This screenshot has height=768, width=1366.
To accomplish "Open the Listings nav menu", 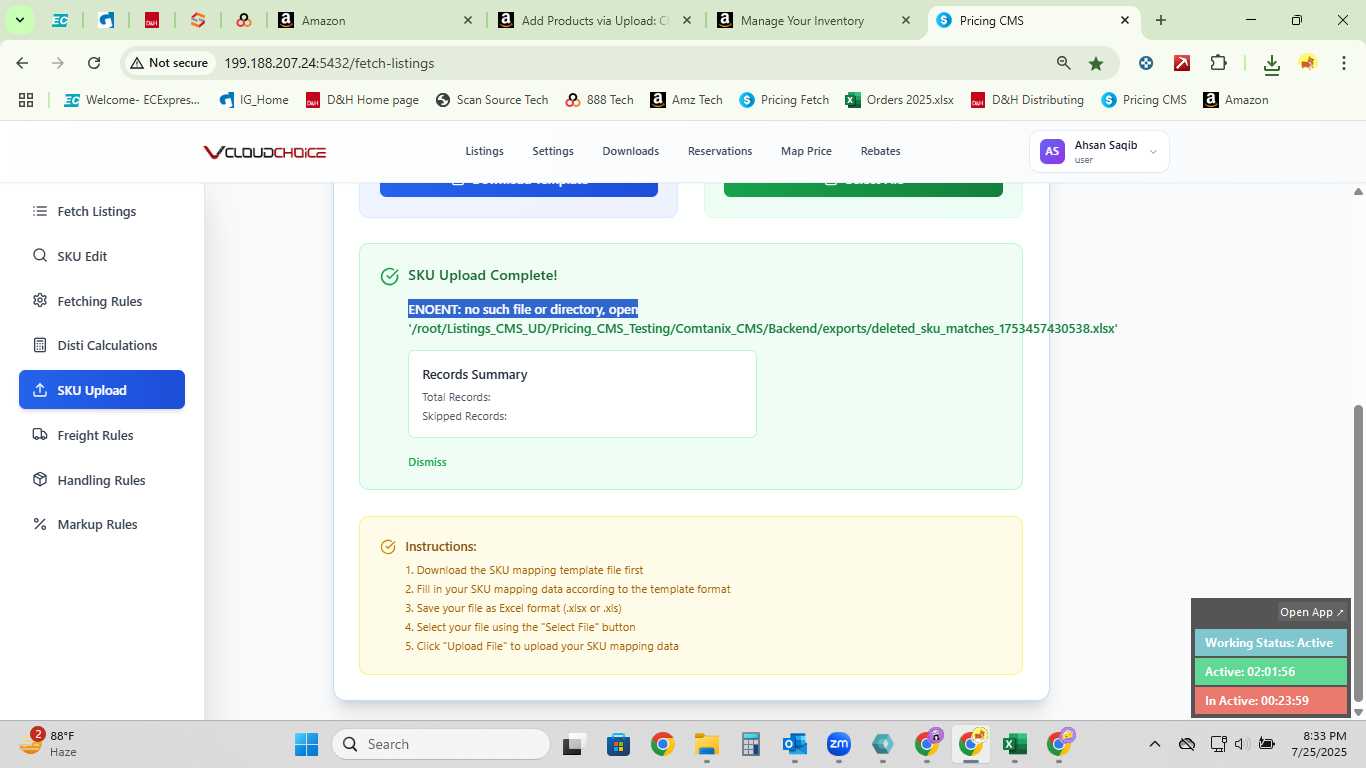I will pyautogui.click(x=484, y=151).
